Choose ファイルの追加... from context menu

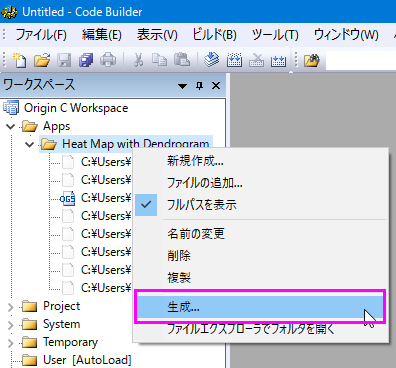[261, 183]
